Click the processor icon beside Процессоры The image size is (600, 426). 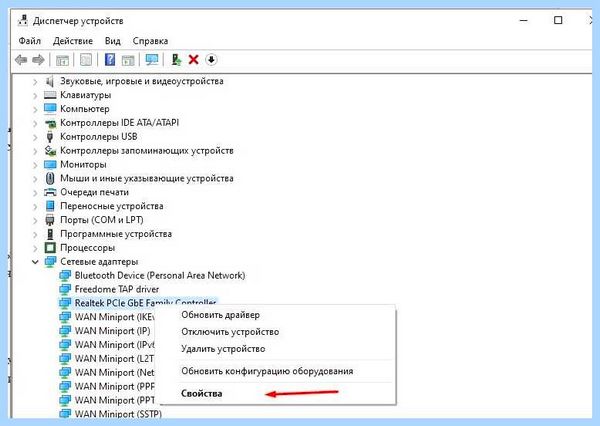[50, 248]
